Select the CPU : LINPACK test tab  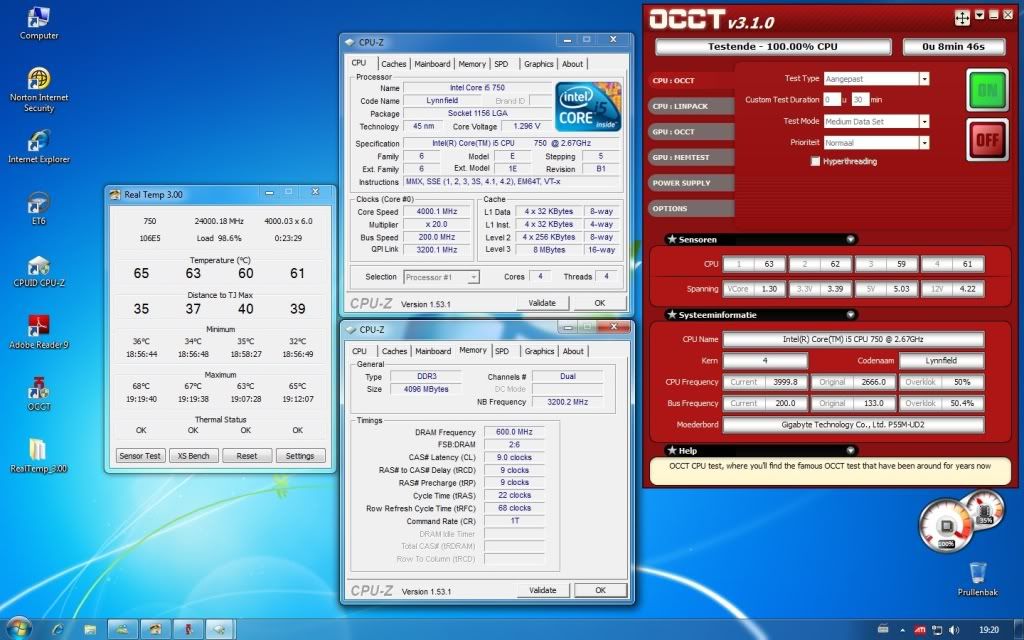tap(690, 106)
